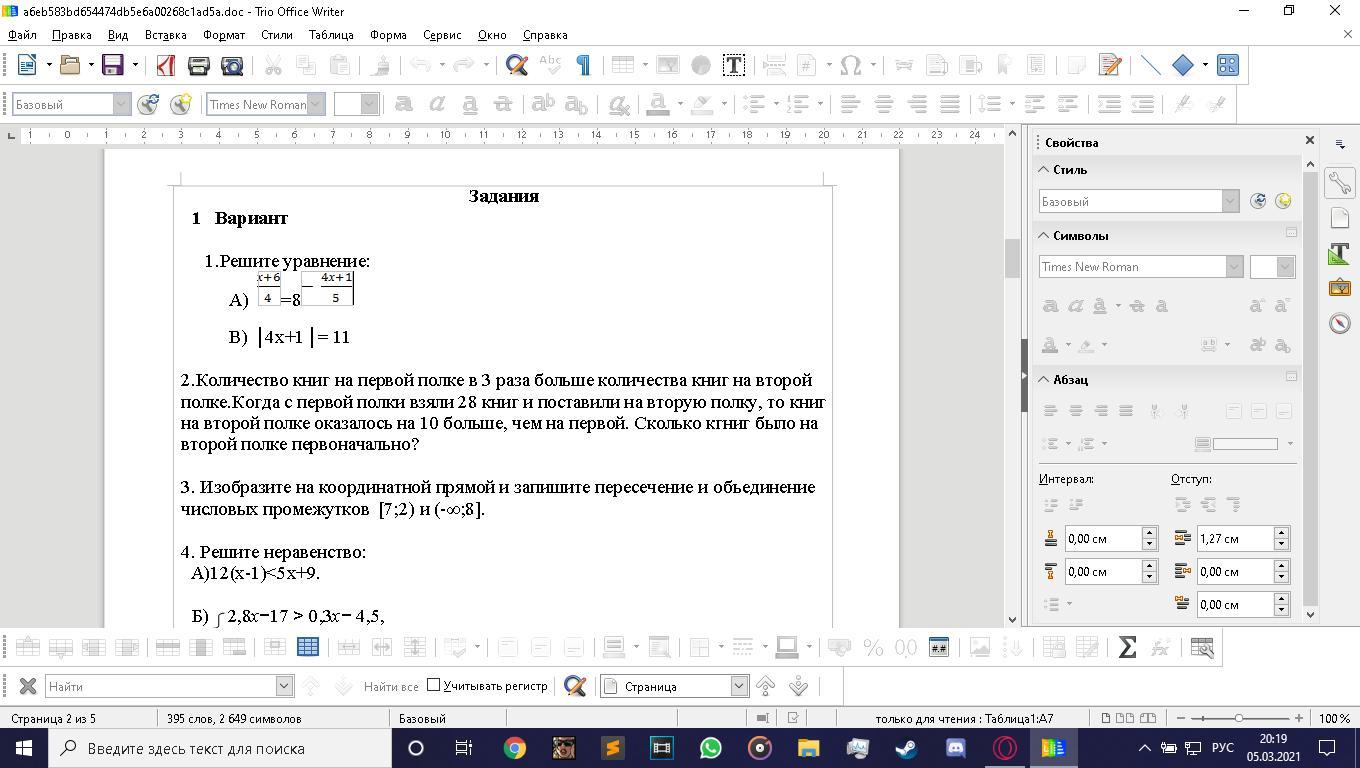Open the 'Страница' navigation dropdown
Image resolution: width=1360 pixels, height=768 pixels.
point(738,686)
